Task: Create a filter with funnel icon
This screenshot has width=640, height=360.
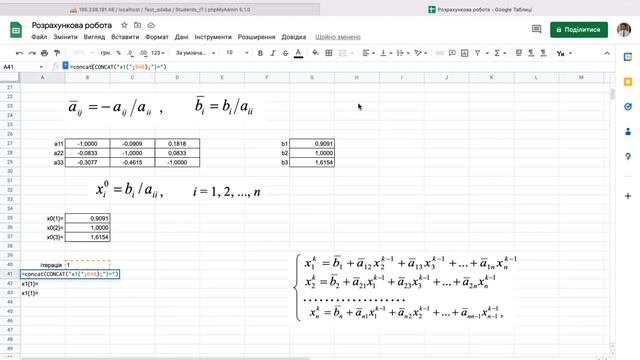Action: click(477, 53)
